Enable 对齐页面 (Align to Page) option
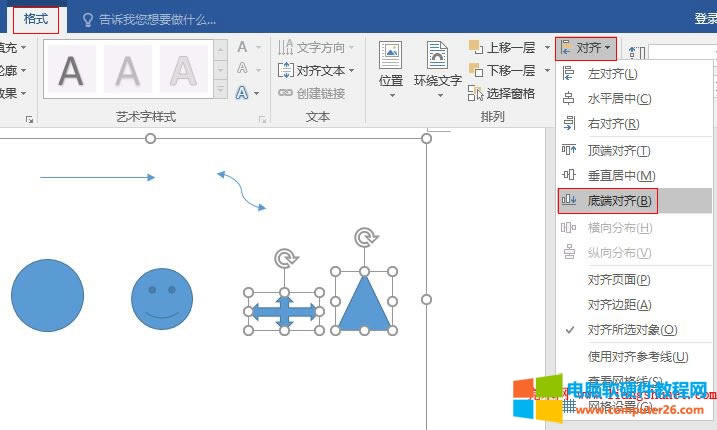717x430 pixels. [x=619, y=280]
